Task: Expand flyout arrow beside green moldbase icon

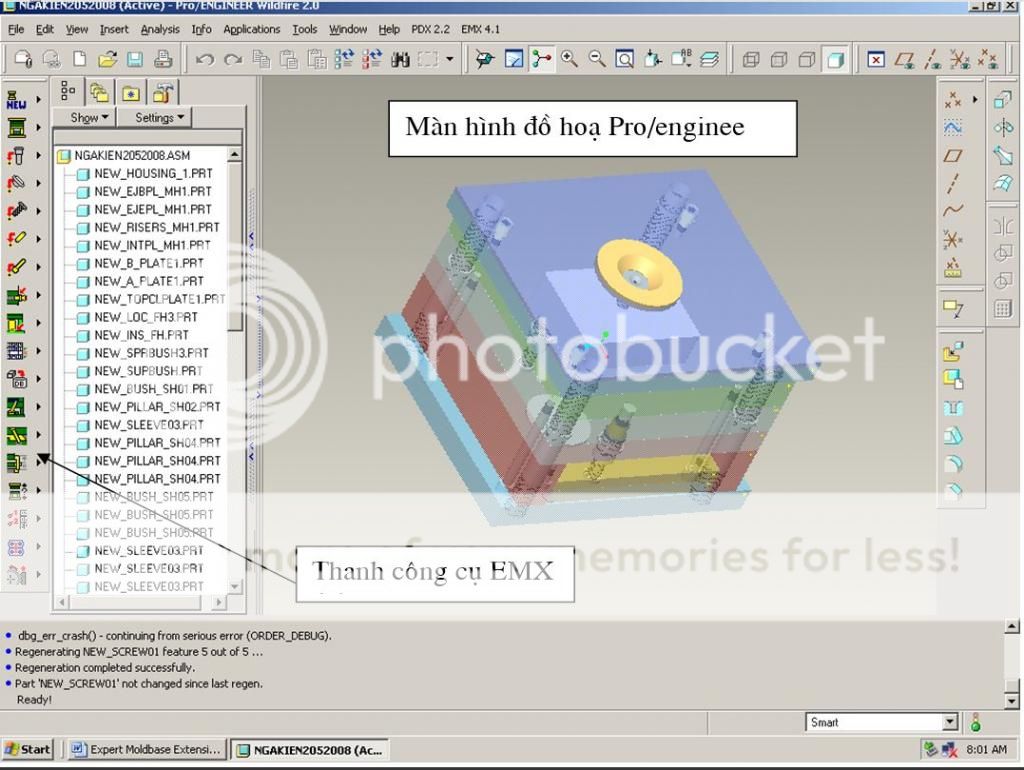Action: click(x=39, y=127)
